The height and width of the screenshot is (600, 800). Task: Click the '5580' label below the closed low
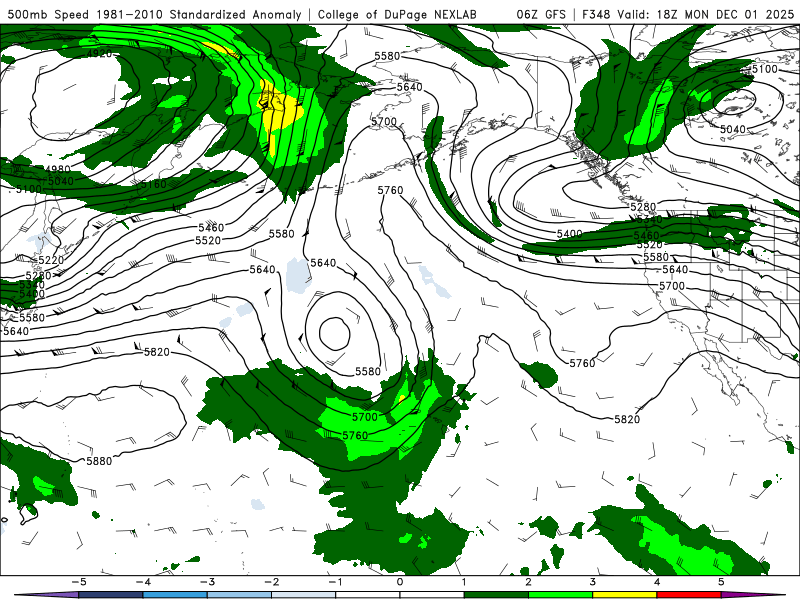pos(368,371)
